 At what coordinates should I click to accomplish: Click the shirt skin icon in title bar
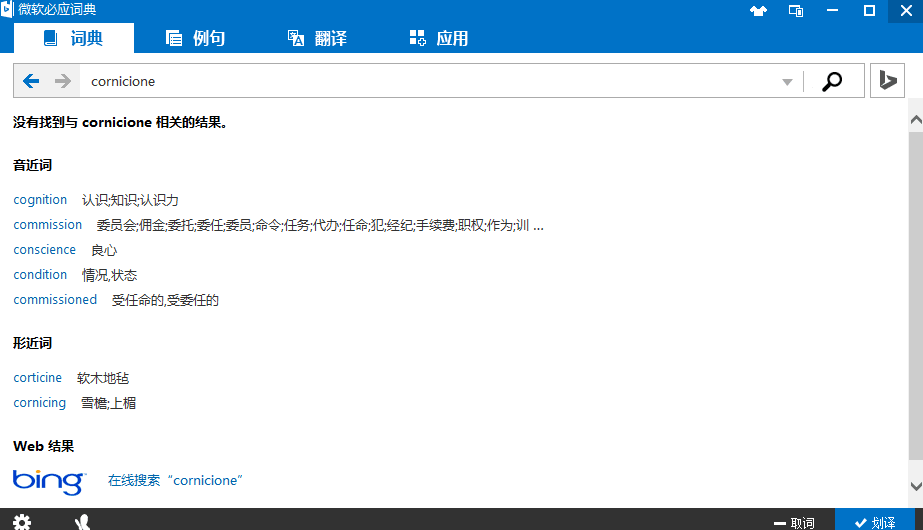tap(758, 11)
